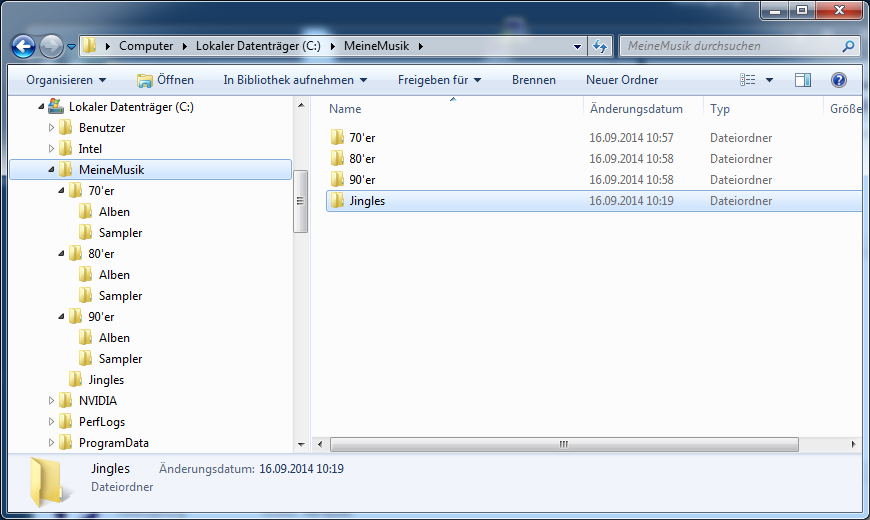Select Alben under 70'er in tree
The width and height of the screenshot is (870, 520).
click(x=114, y=212)
